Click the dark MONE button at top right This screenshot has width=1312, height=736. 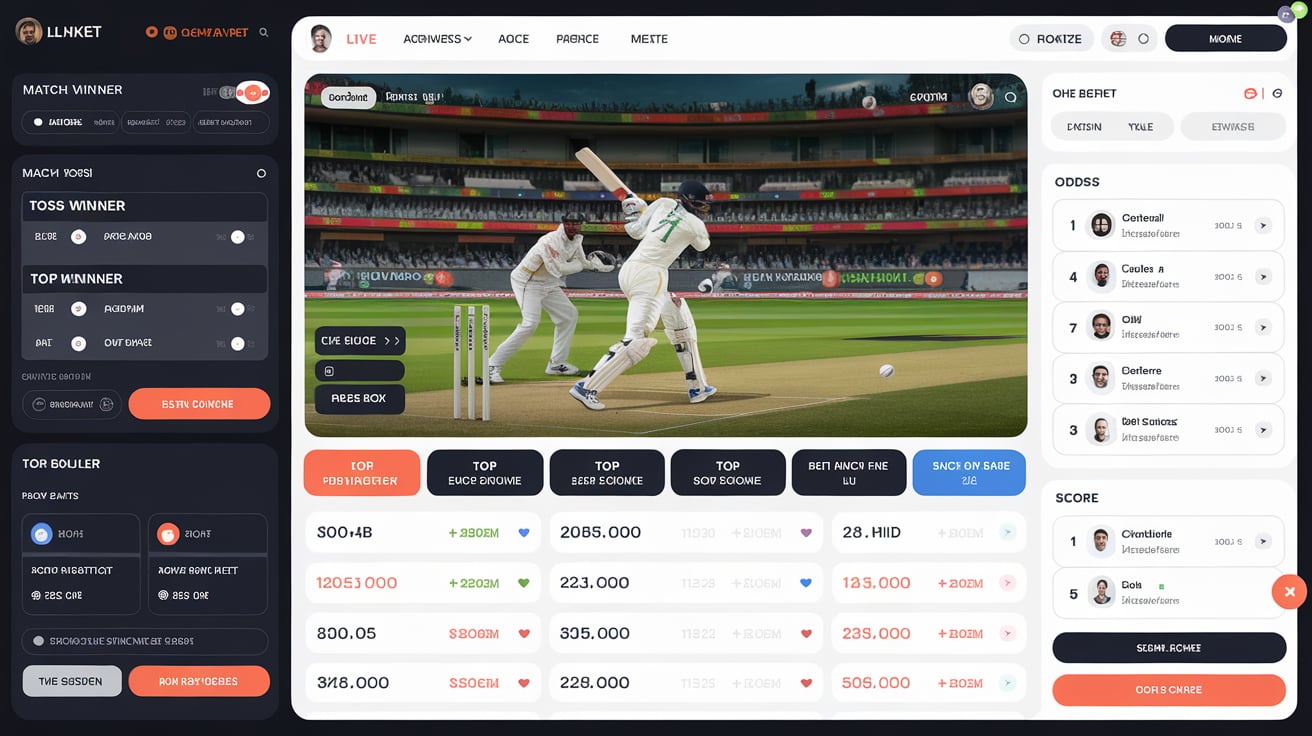tap(1225, 39)
